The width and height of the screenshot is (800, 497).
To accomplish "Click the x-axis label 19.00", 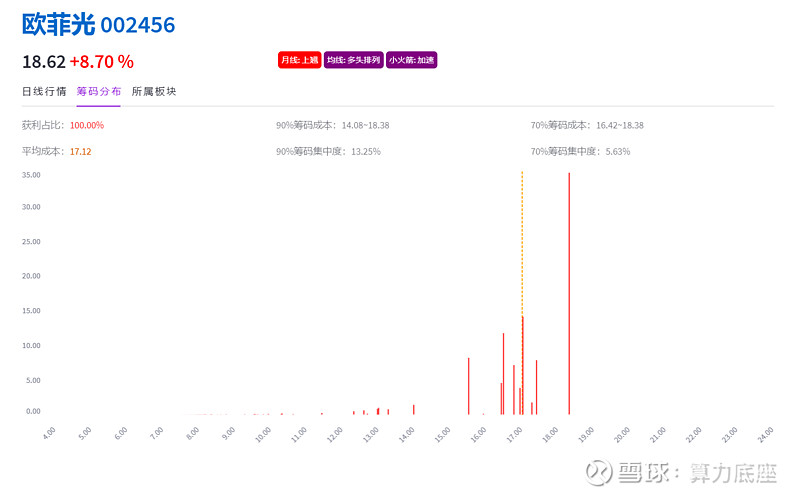I will pyautogui.click(x=586, y=434).
